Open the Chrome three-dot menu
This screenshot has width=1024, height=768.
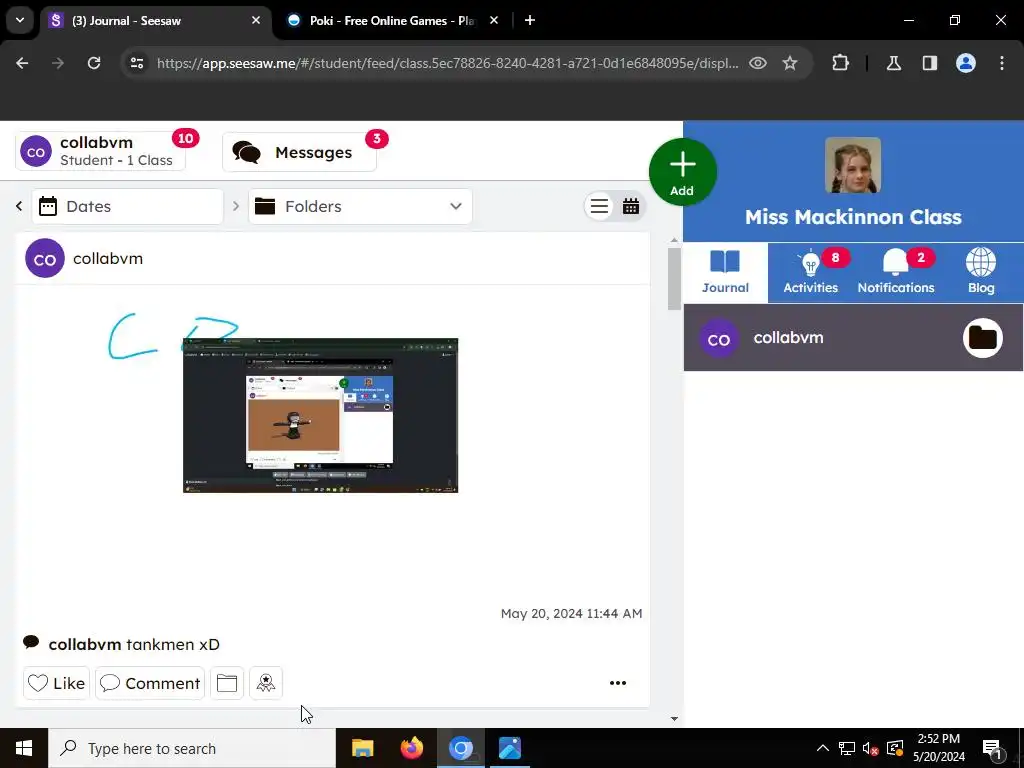[1002, 63]
